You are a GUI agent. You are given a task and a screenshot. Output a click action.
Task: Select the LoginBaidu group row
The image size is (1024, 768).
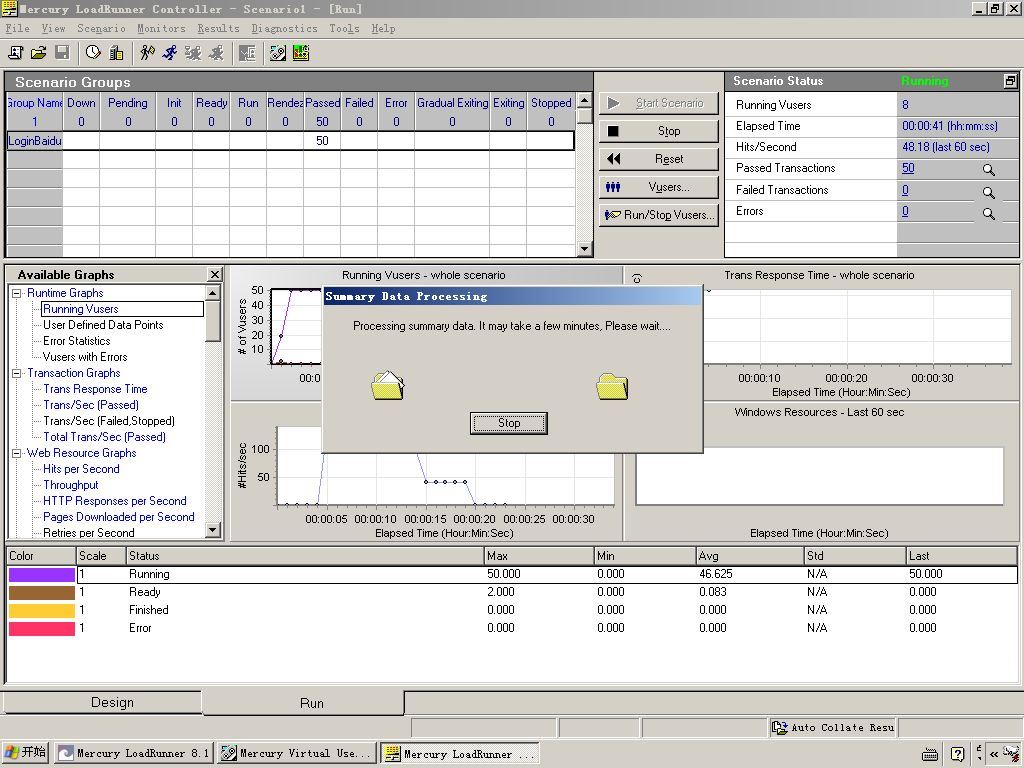coord(291,141)
